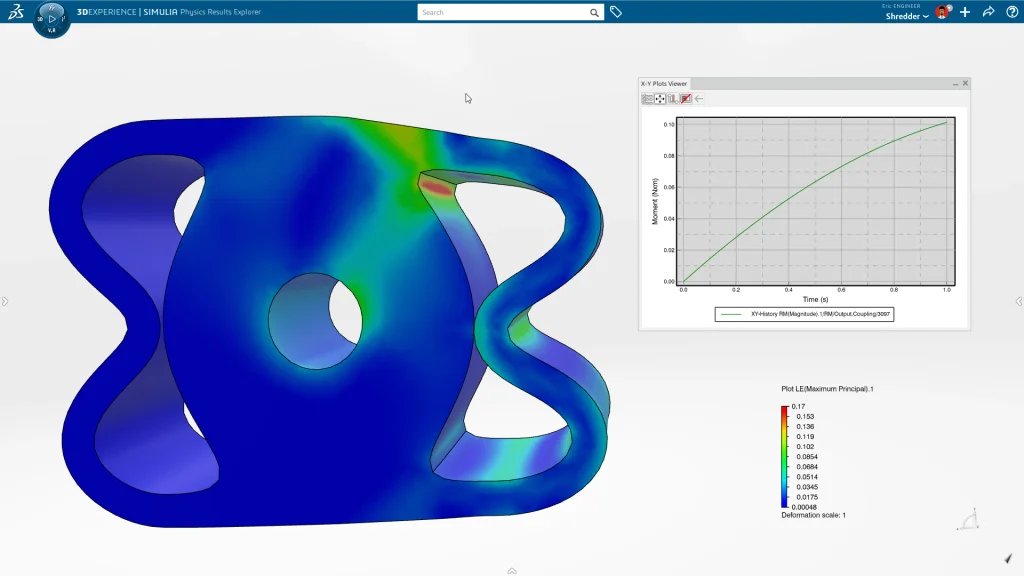Click into the Search input field

pos(500,13)
